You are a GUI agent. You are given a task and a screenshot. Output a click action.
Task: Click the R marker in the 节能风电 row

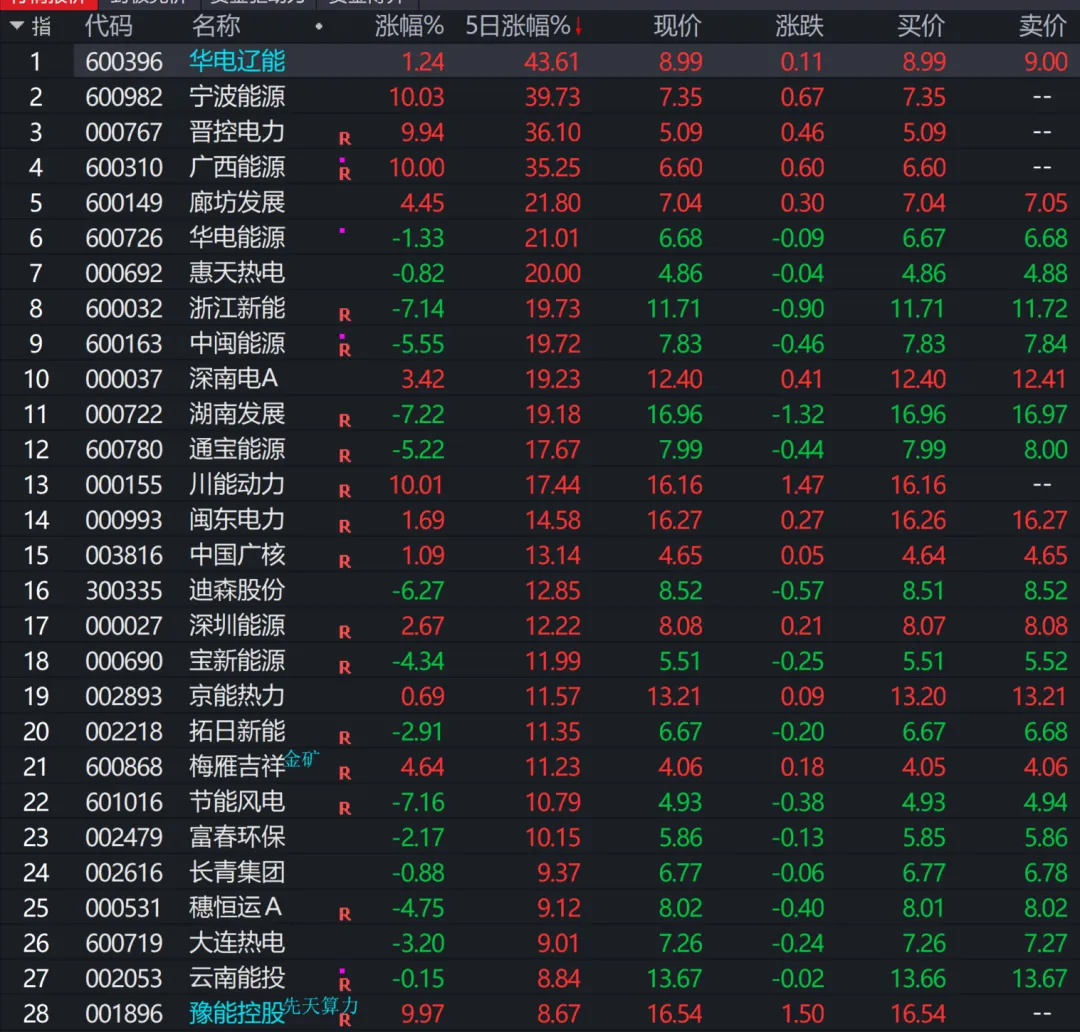(345, 808)
